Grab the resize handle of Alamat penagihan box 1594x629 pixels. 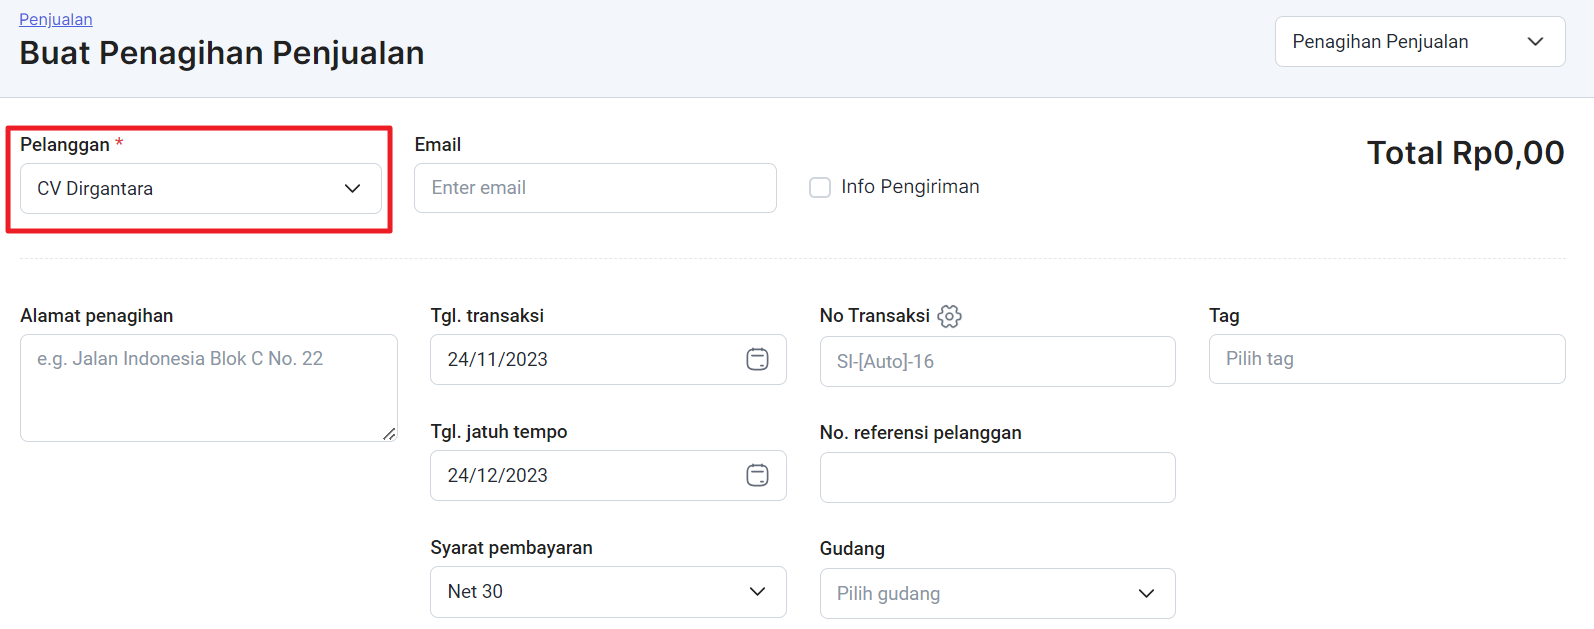coord(389,433)
